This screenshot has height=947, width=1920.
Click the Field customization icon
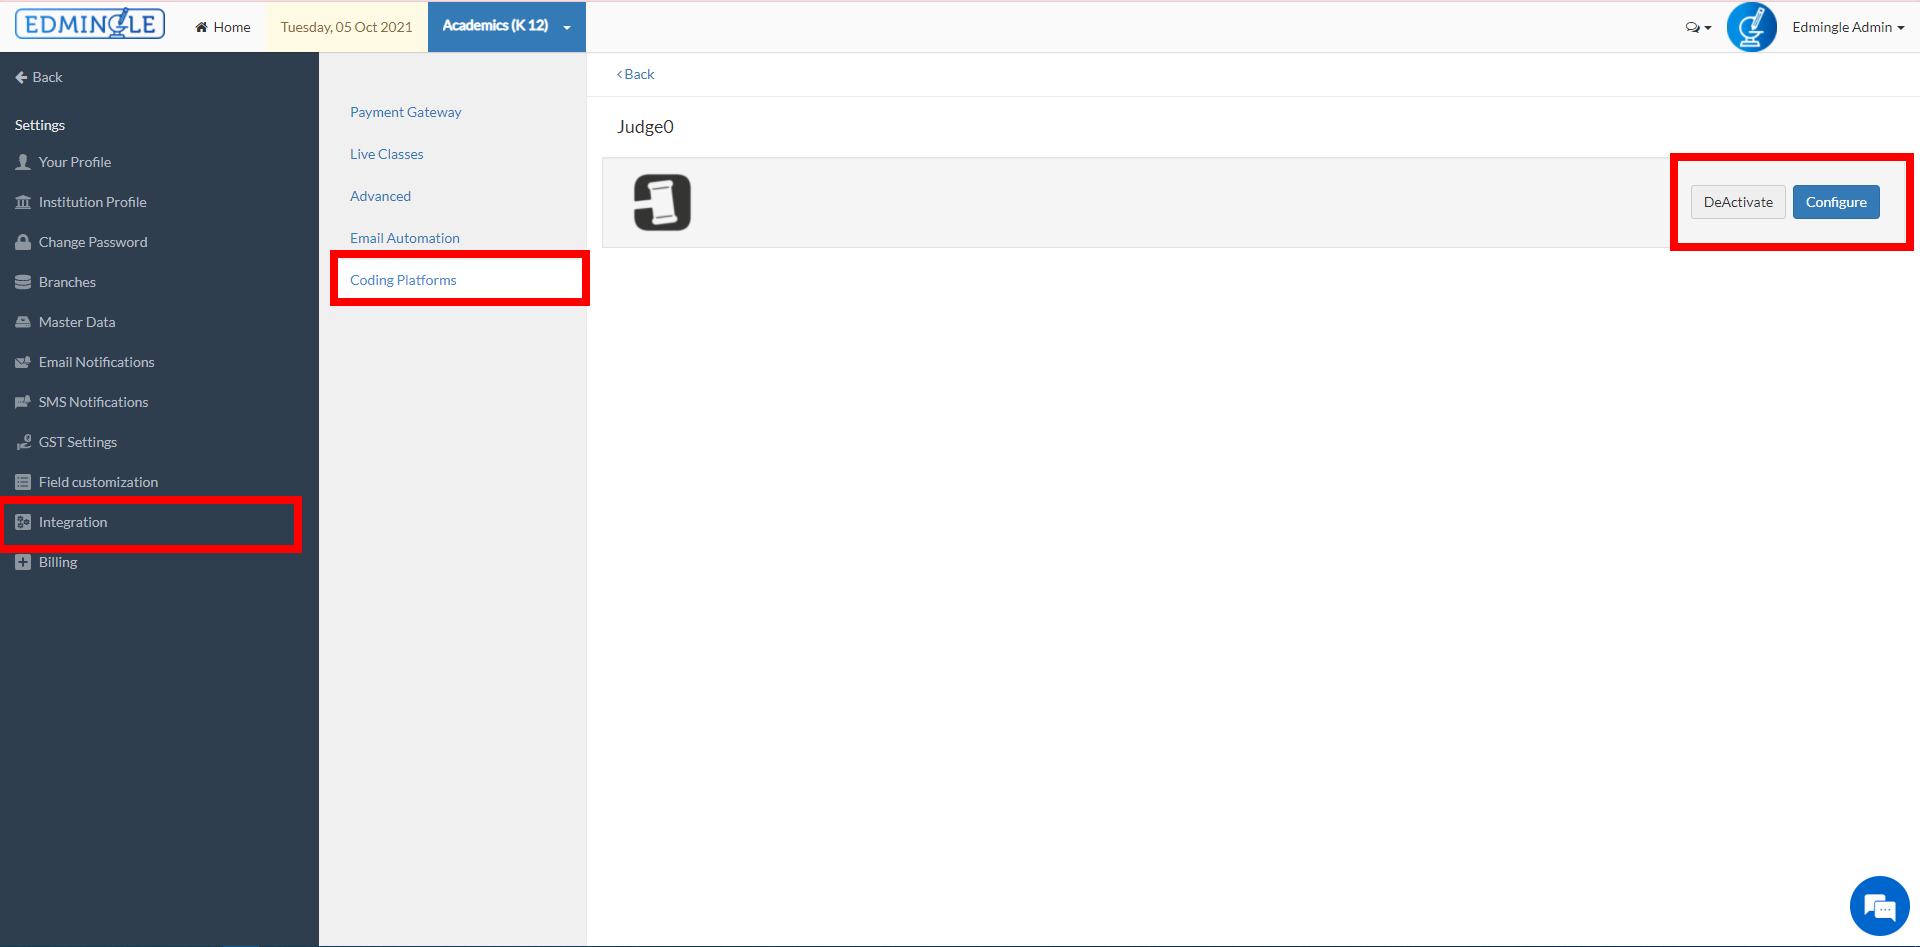pyautogui.click(x=23, y=482)
